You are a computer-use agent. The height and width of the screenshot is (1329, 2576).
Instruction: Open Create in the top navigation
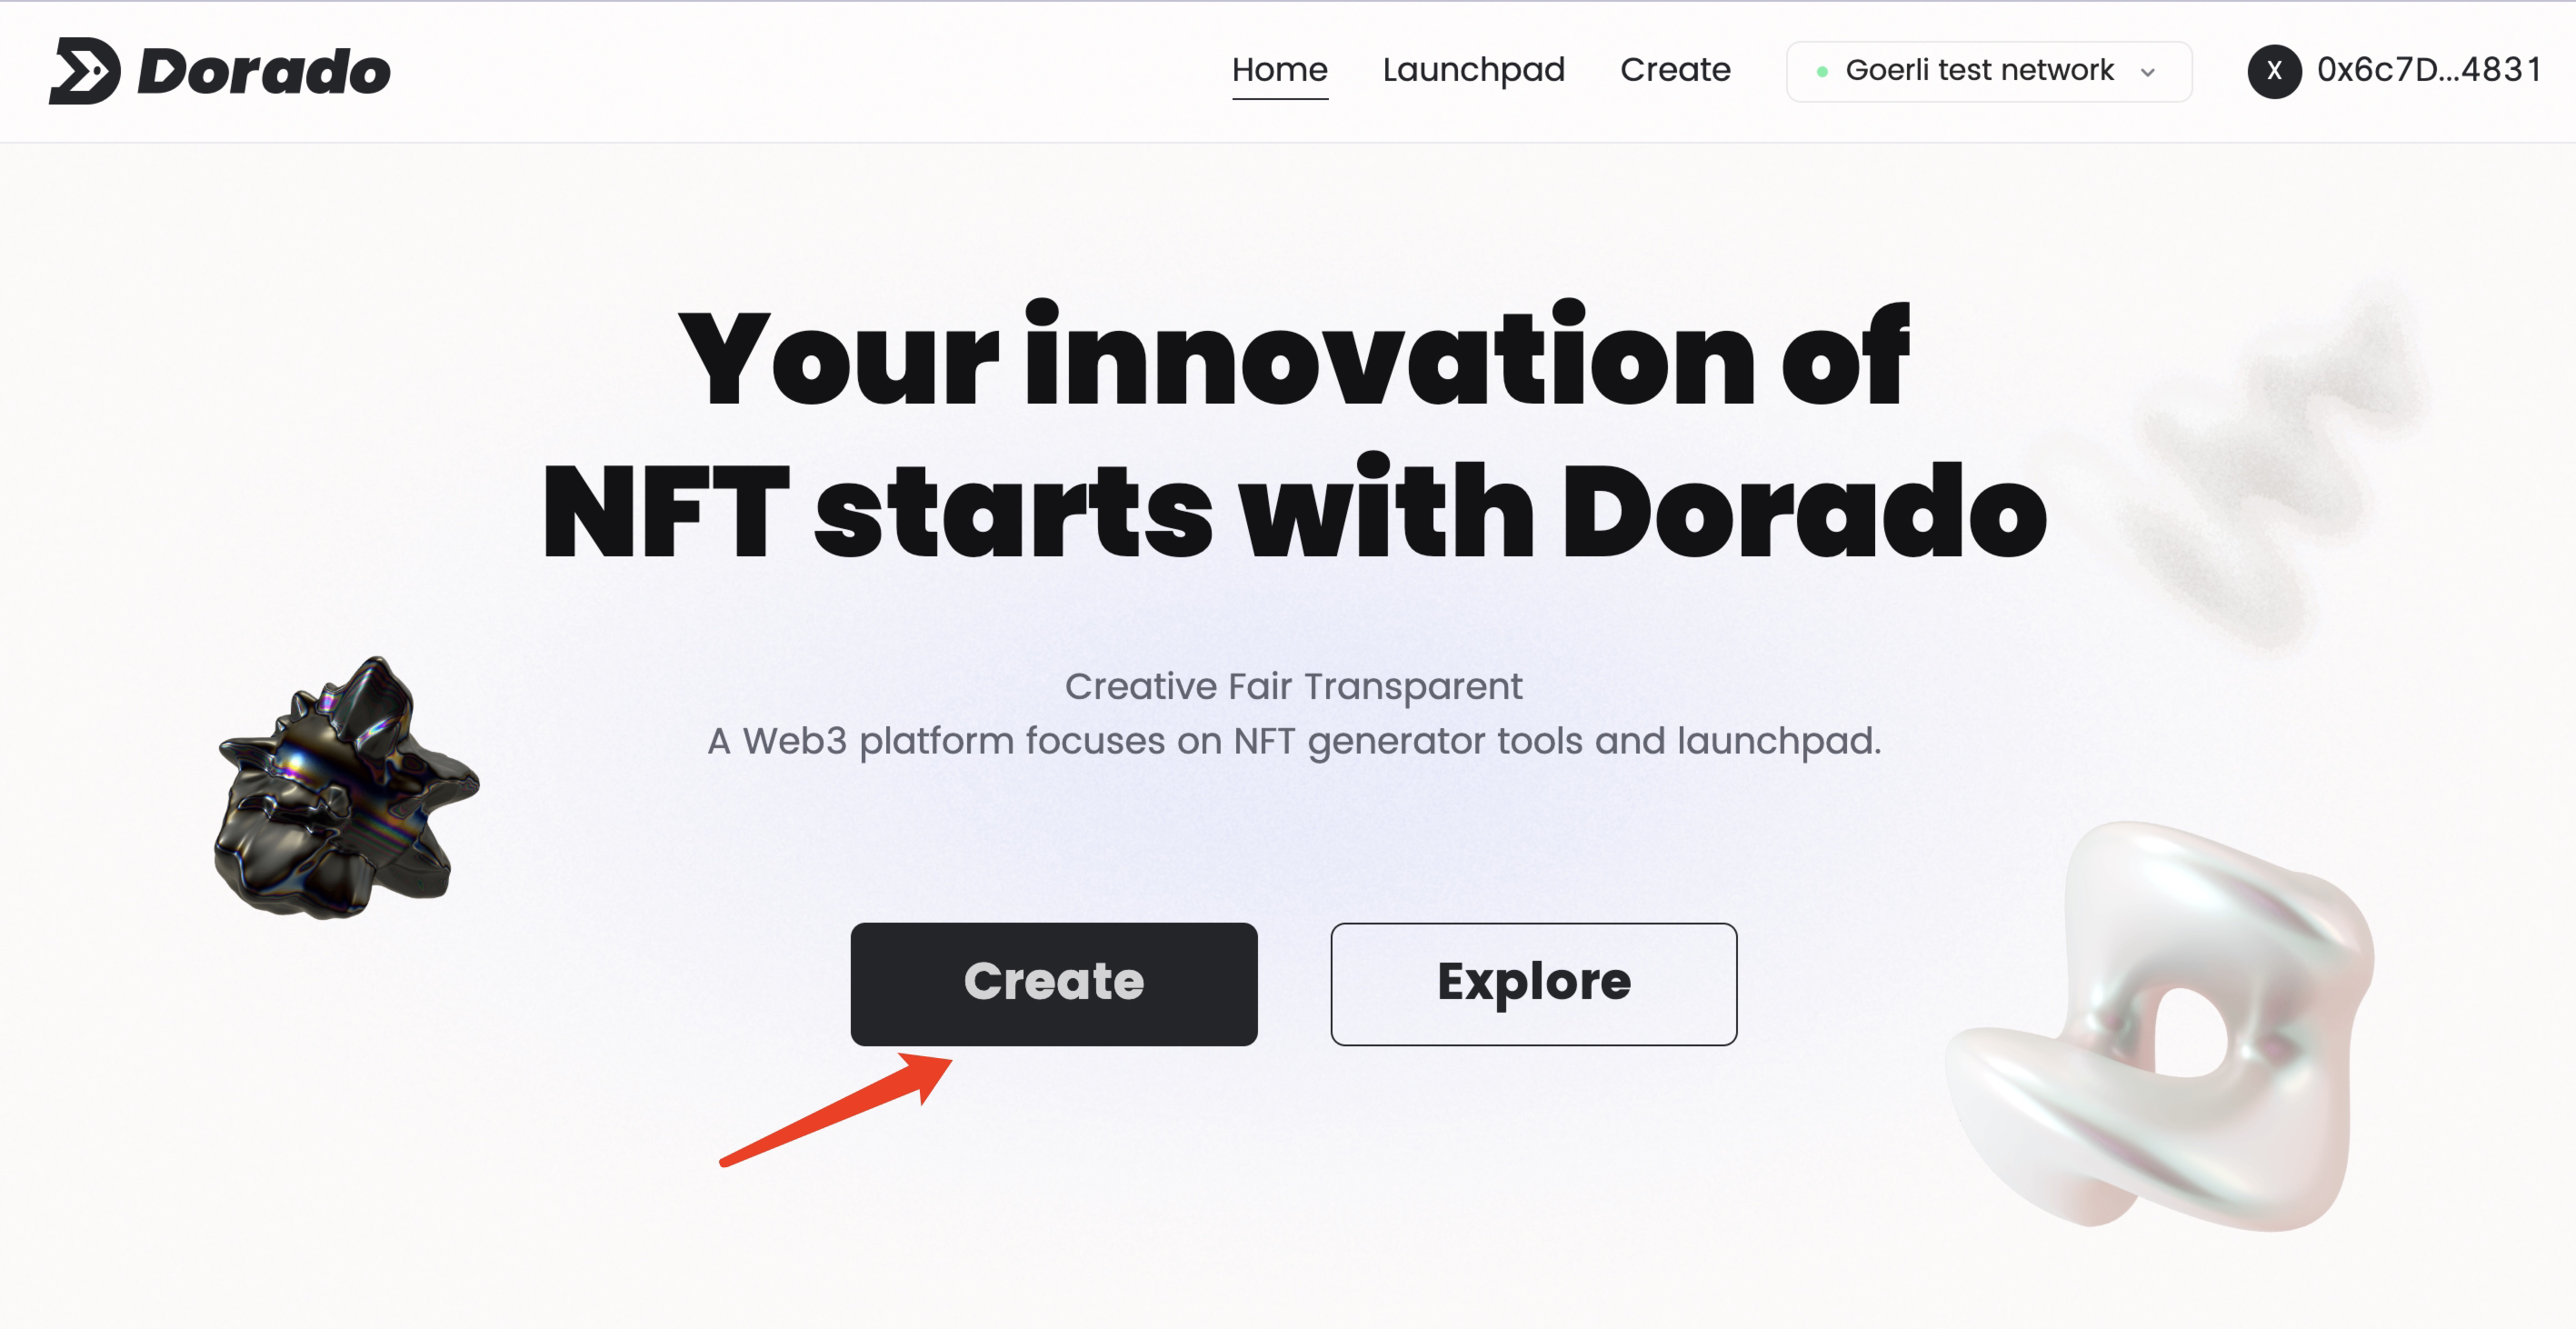click(x=1675, y=70)
